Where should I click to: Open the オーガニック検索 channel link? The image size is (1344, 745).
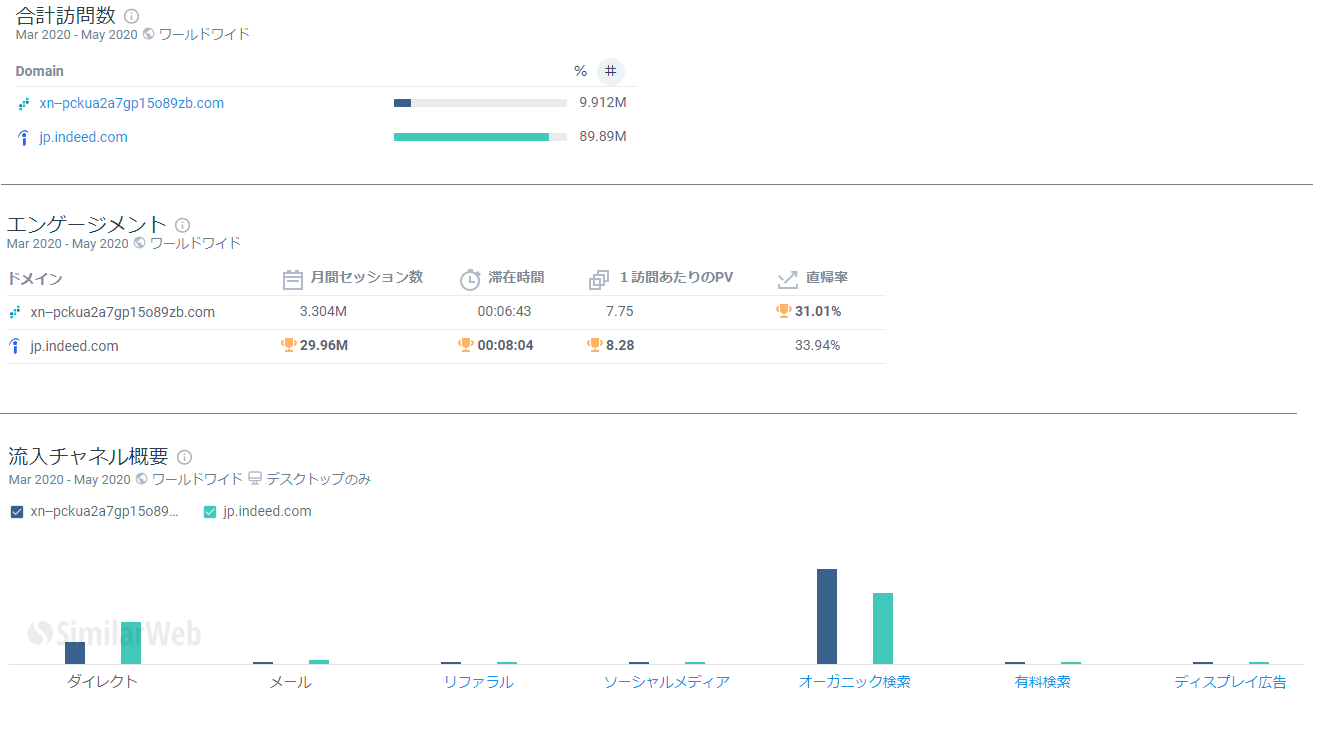(x=855, y=682)
